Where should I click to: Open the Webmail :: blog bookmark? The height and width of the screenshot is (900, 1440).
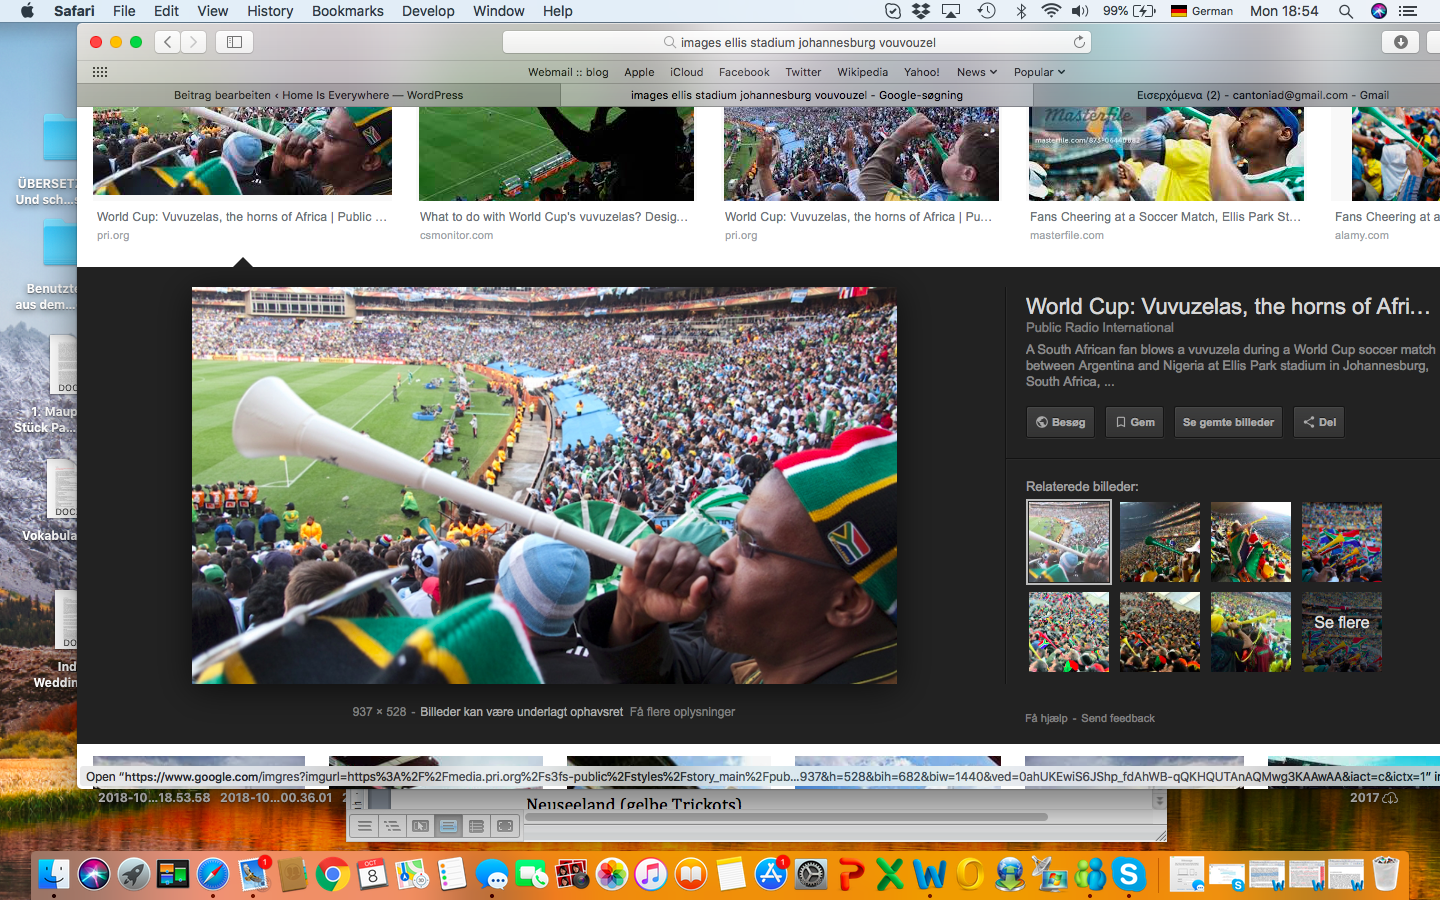(568, 72)
